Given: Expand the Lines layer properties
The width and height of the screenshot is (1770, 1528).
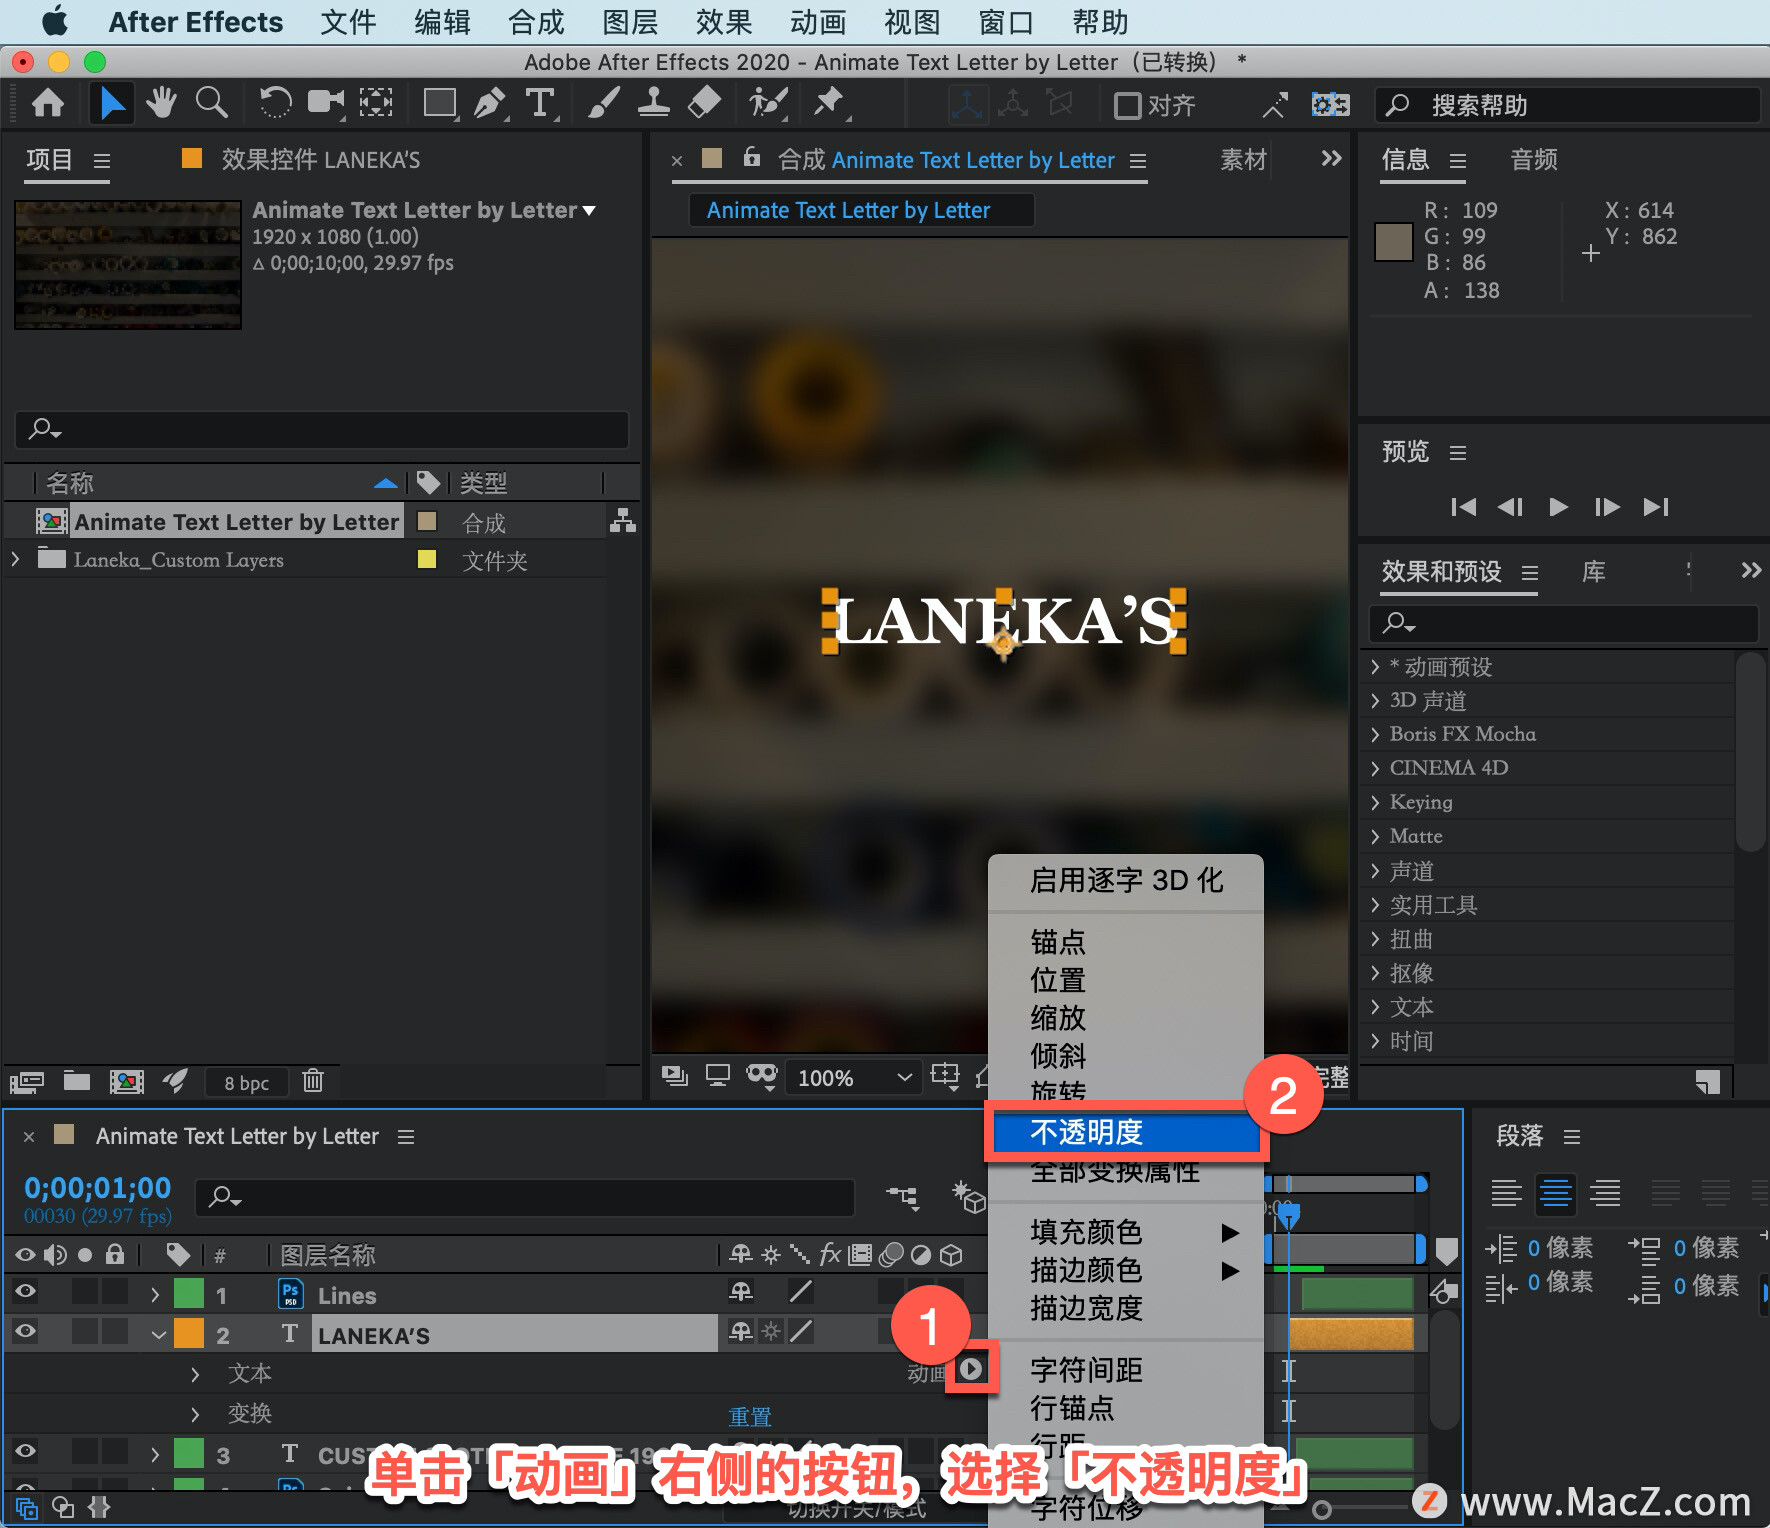Looking at the screenshot, I should pyautogui.click(x=154, y=1294).
